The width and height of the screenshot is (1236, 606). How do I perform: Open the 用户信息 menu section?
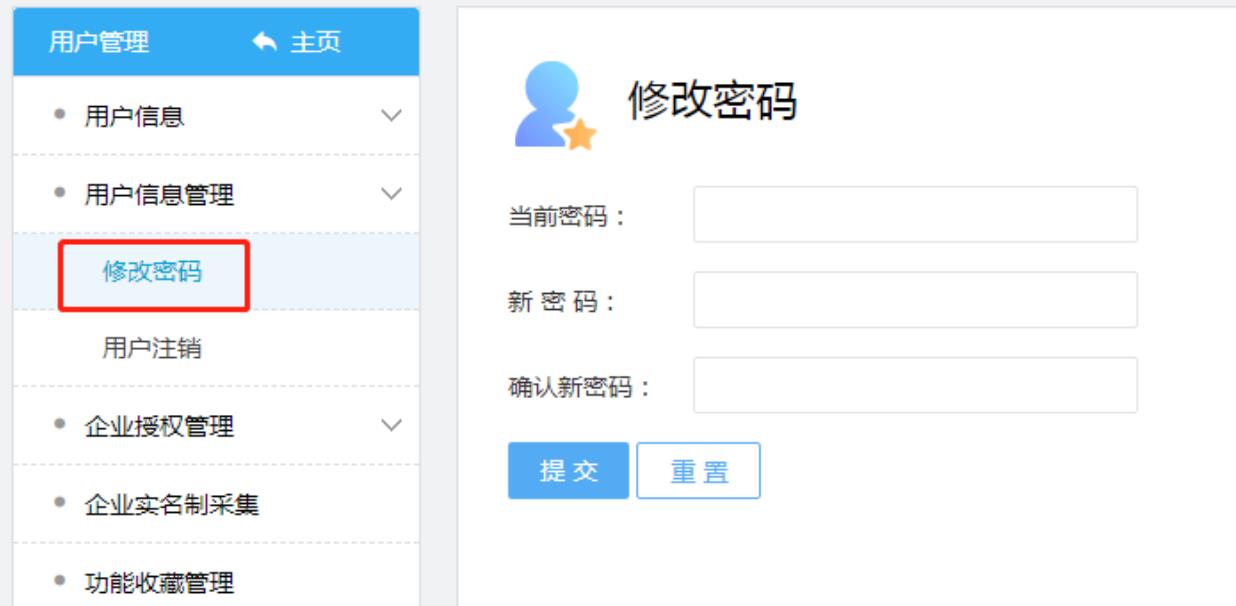click(x=134, y=117)
